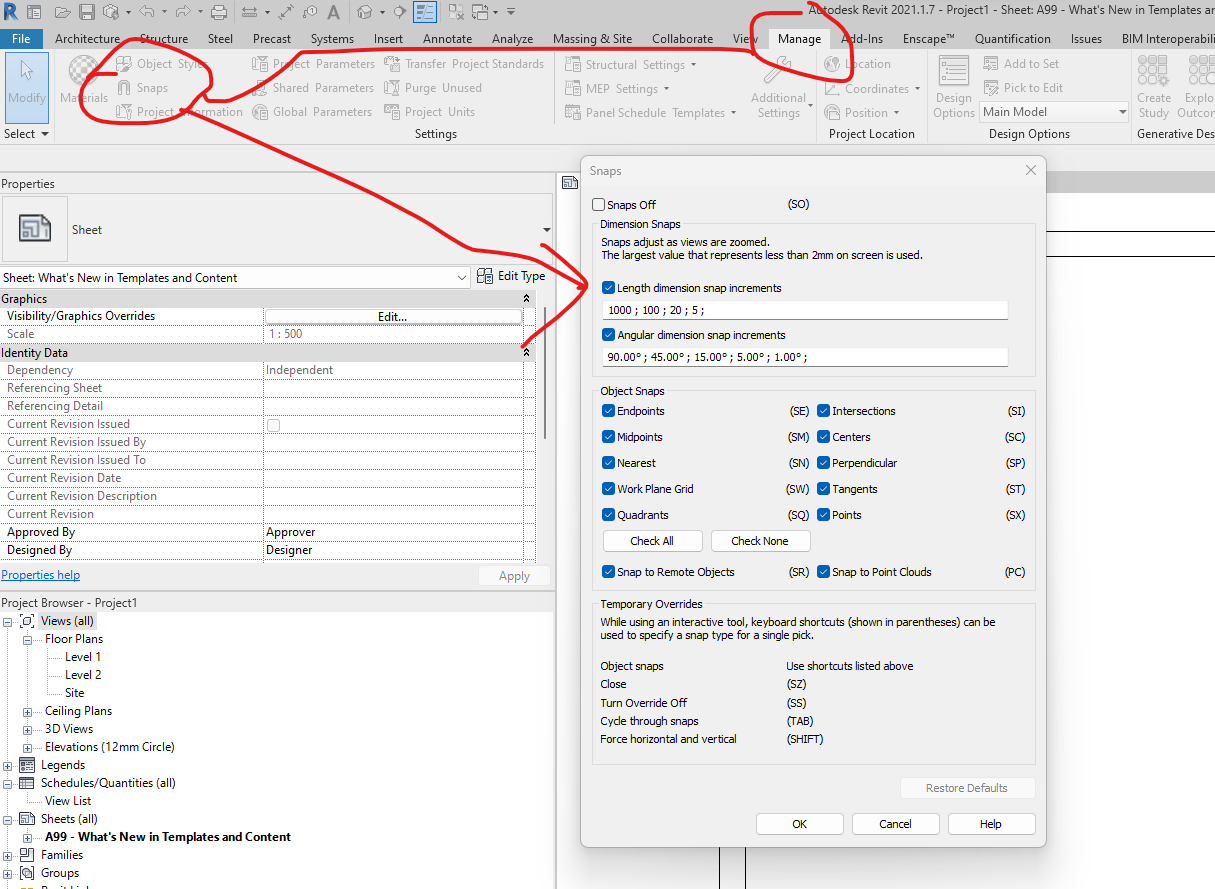Expand the MEP Settings dropdown
Screen dimensions: 1215x889
pyautogui.click(x=666, y=88)
